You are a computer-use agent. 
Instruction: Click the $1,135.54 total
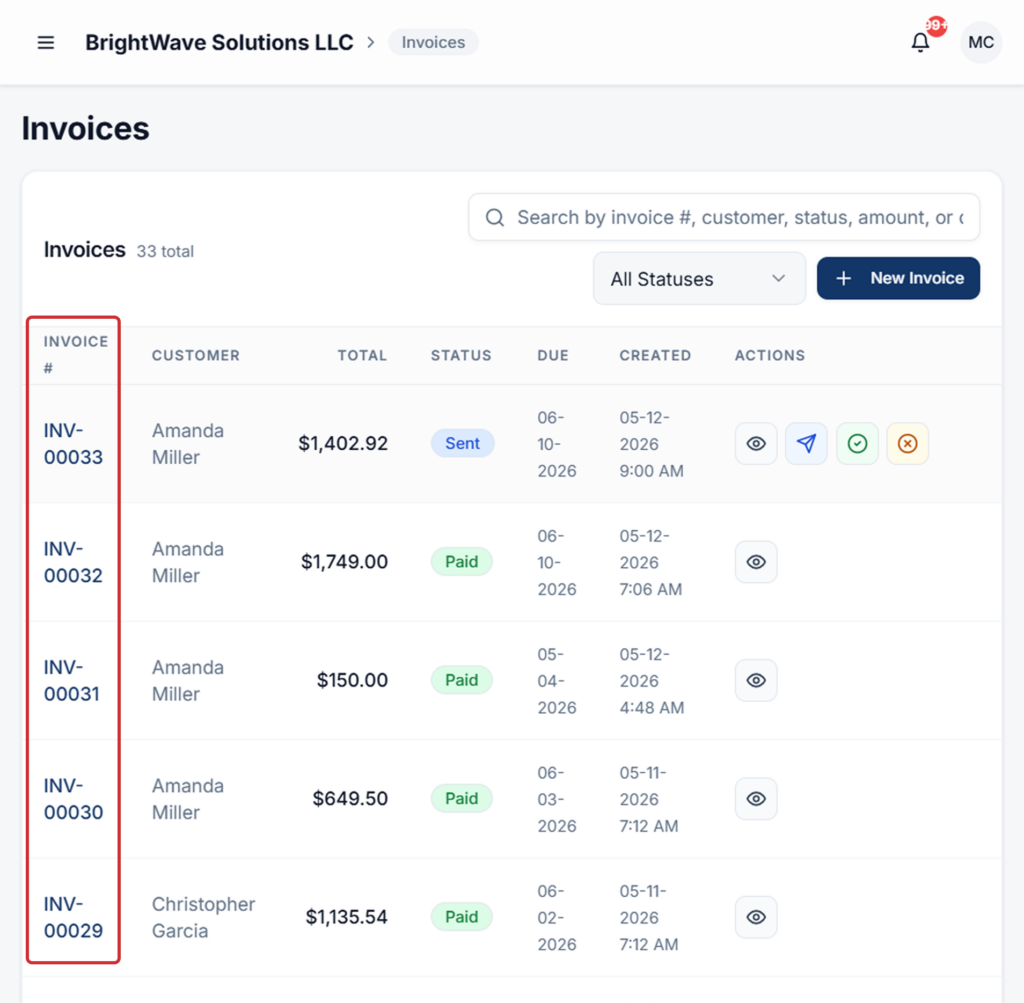click(347, 916)
